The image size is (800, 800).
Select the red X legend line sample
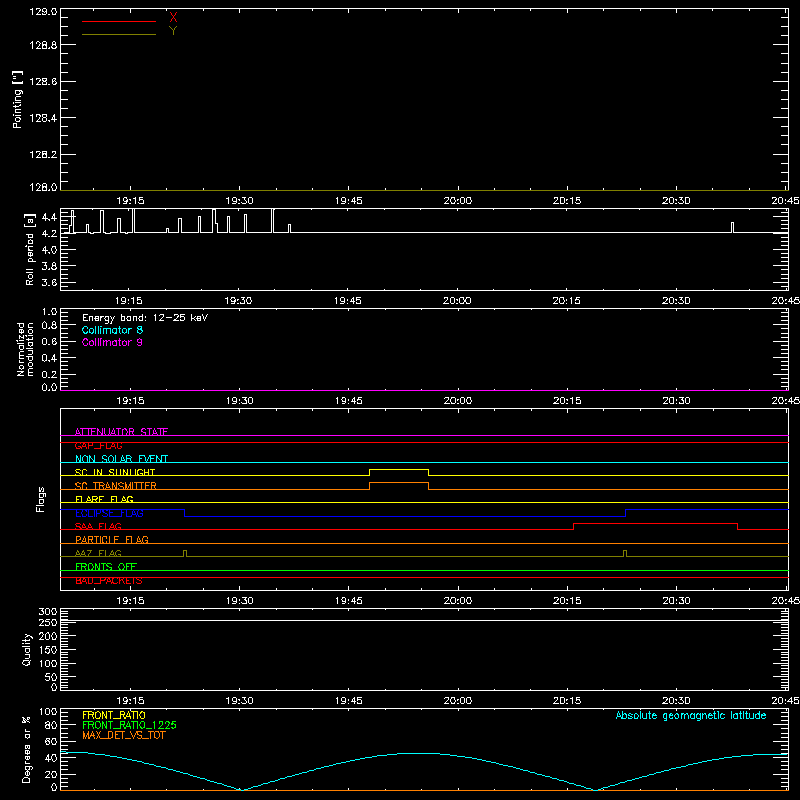pyautogui.click(x=119, y=21)
